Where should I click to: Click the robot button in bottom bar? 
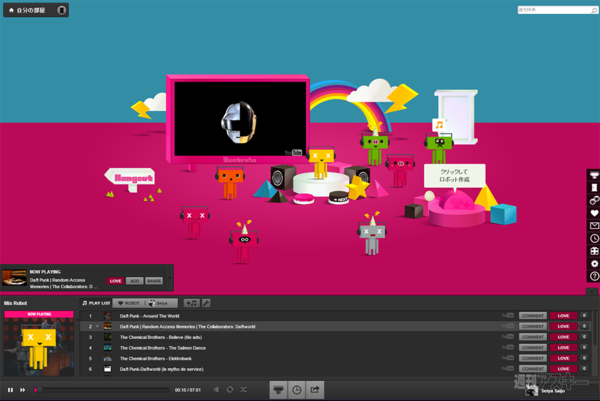coord(278,390)
